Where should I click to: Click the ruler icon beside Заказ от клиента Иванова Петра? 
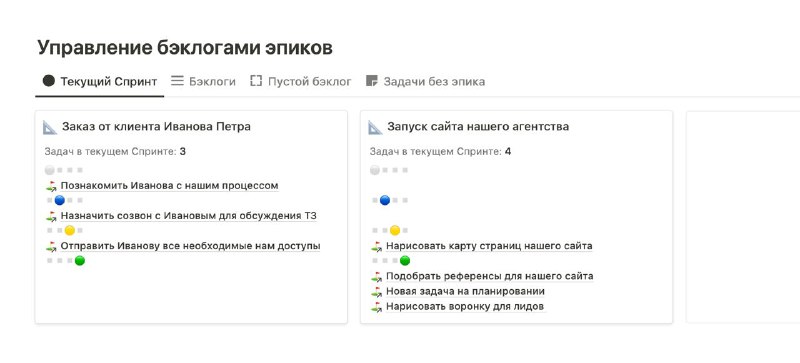pyautogui.click(x=49, y=127)
